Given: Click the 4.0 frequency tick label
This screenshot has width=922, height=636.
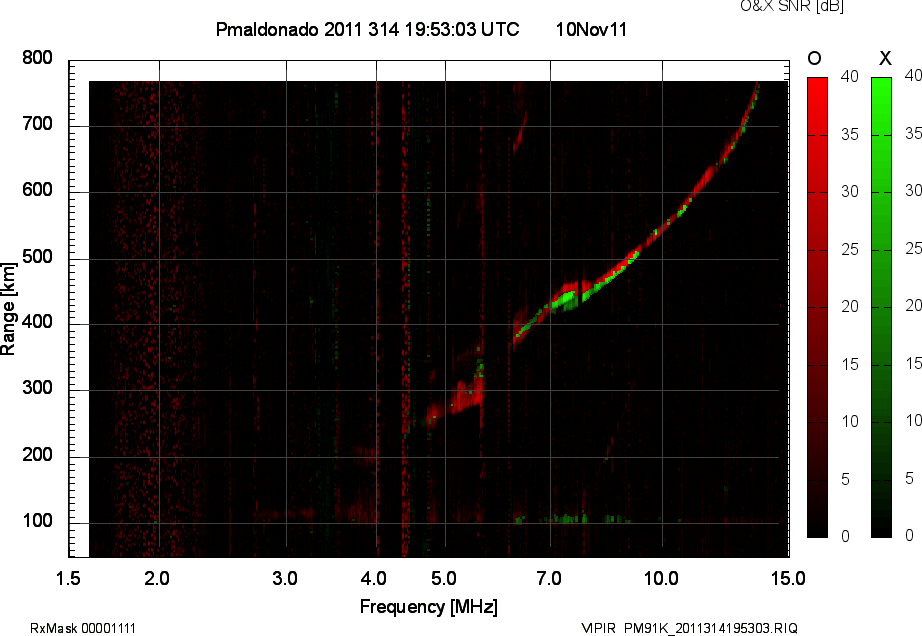Looking at the screenshot, I should click(373, 578).
